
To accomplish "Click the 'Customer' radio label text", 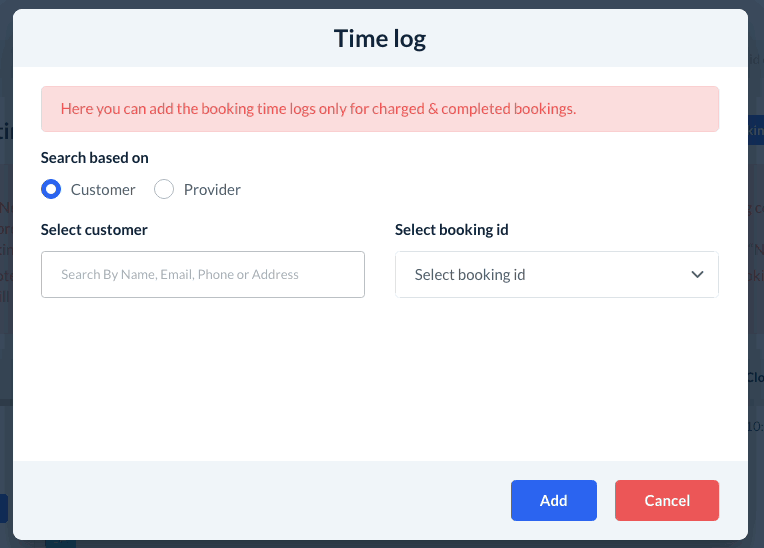I will tap(103, 190).
